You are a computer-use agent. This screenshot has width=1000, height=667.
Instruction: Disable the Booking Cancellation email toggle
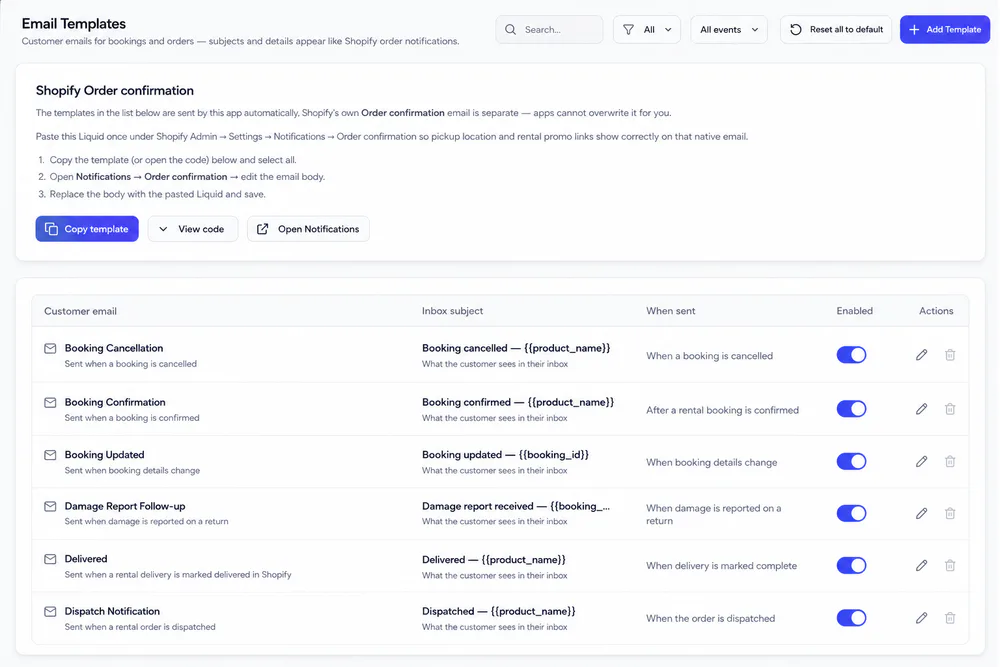851,355
